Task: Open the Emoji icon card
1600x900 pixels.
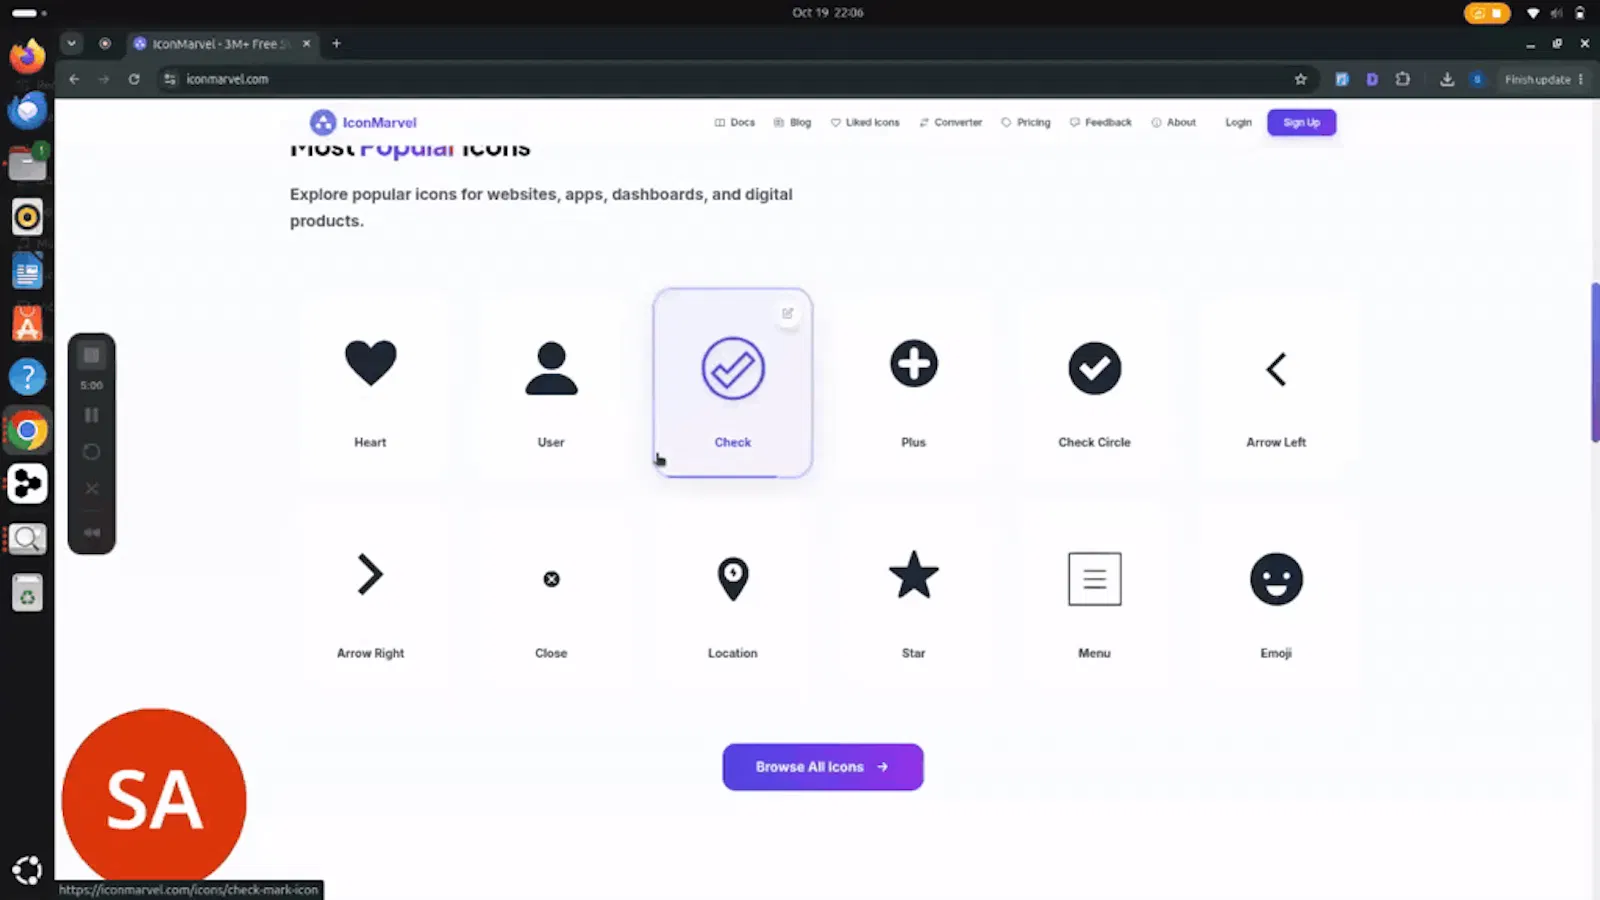Action: click(1276, 594)
